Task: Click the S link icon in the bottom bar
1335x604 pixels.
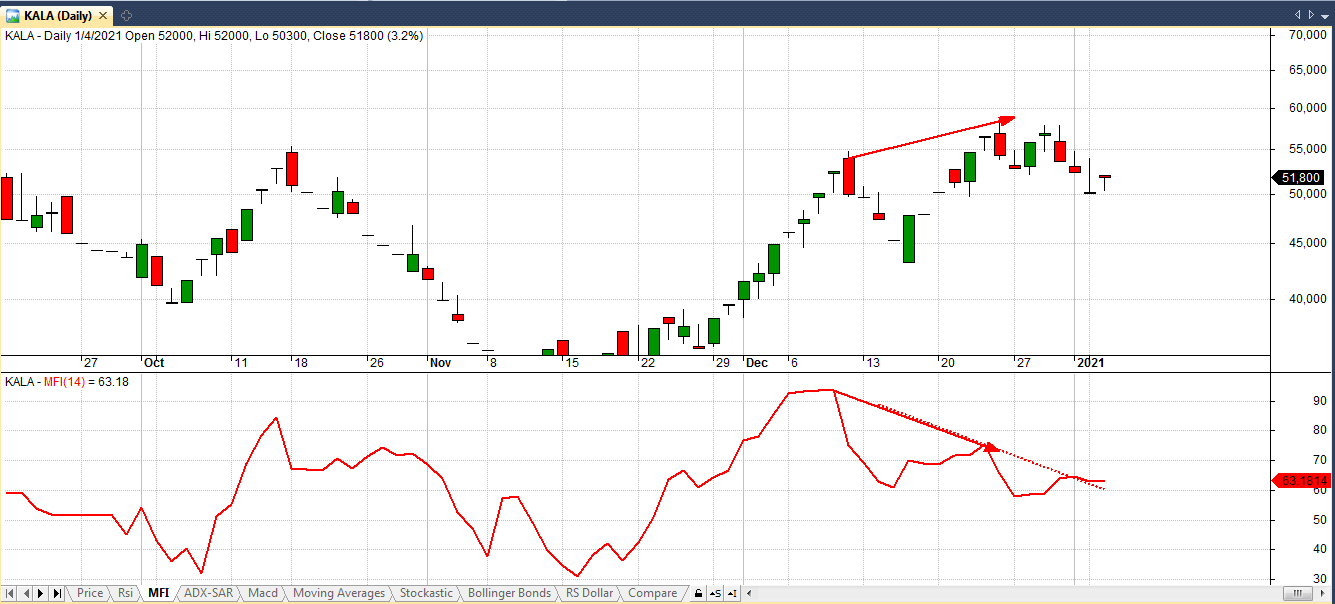Action: (716, 593)
